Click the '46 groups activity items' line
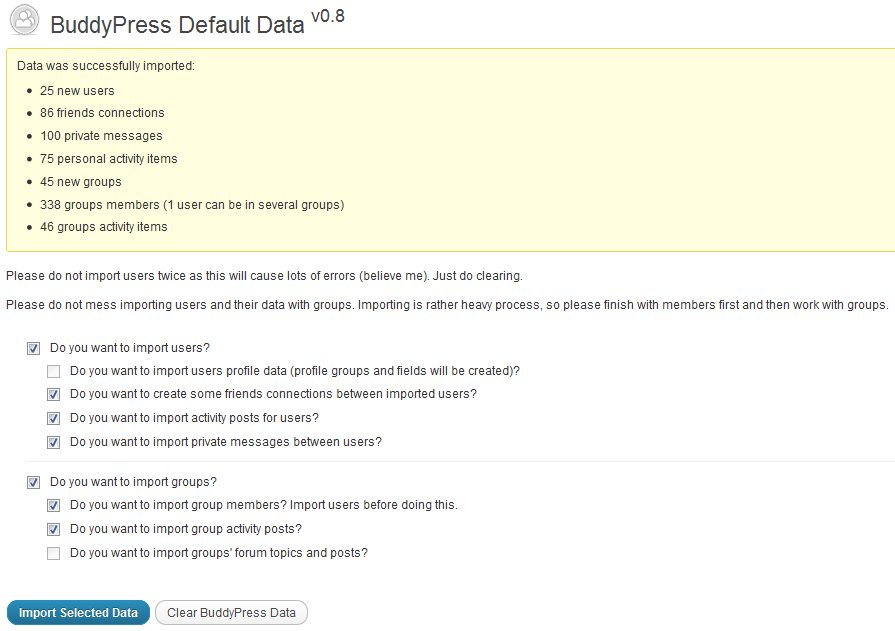This screenshot has width=895, height=631. 104,227
